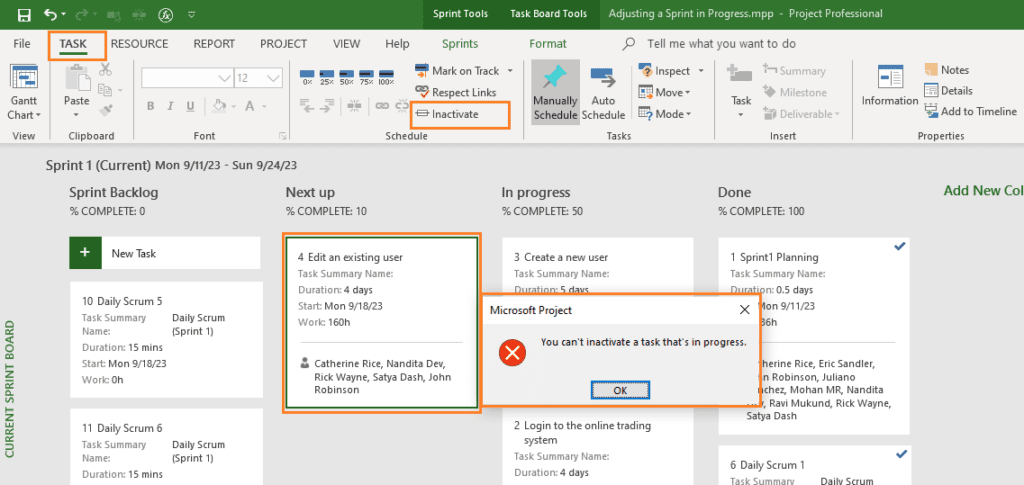Click the Tell me what you want search box
The width and height of the screenshot is (1024, 485).
pyautogui.click(x=721, y=44)
